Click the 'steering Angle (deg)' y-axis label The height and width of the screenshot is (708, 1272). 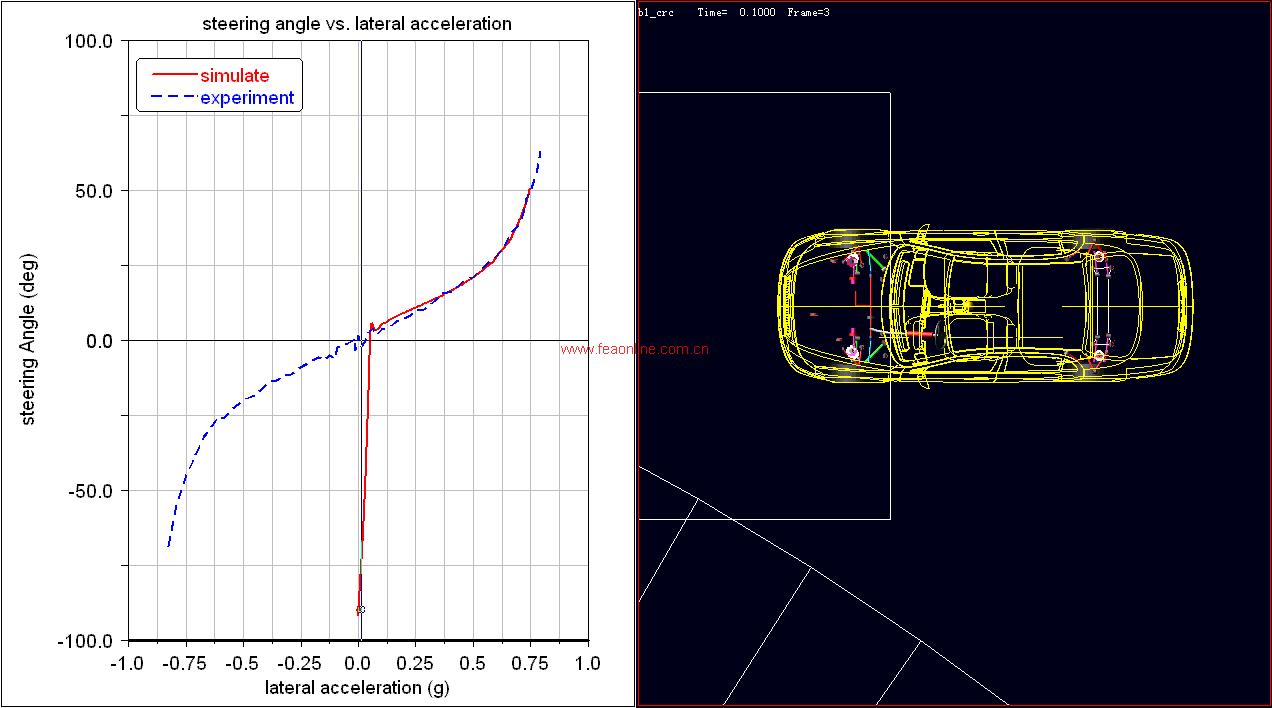point(28,341)
